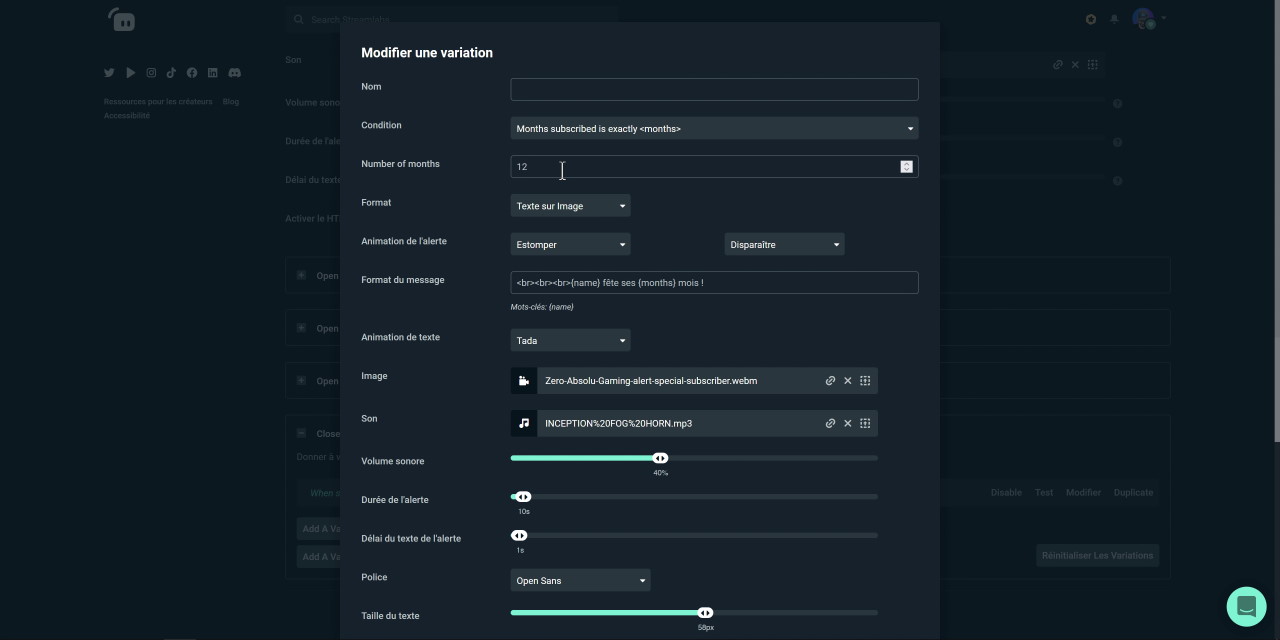This screenshot has height=640, width=1280.
Task: Click the video camera icon beside the image file
Action: (x=524, y=381)
